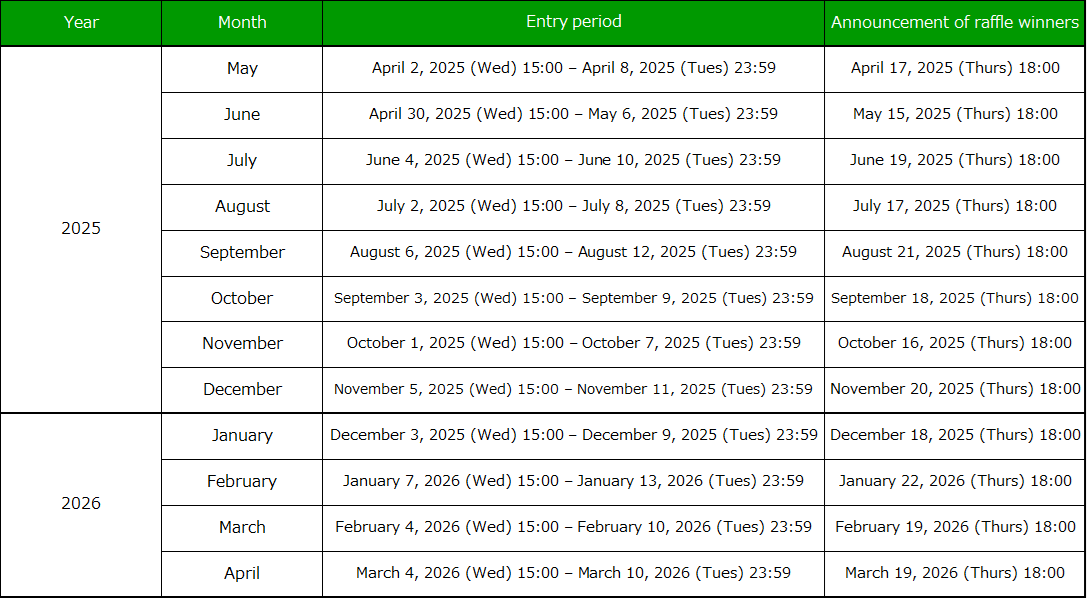Click the May month cell
The image size is (1087, 599).
pos(242,69)
